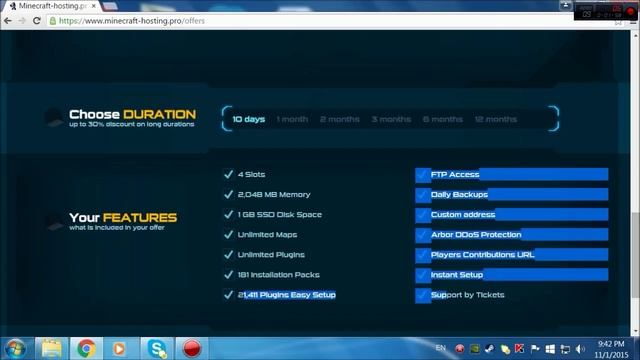Open File Explorer from the taskbar
Viewport: 640px width, 360px height.
pyautogui.click(x=51, y=349)
